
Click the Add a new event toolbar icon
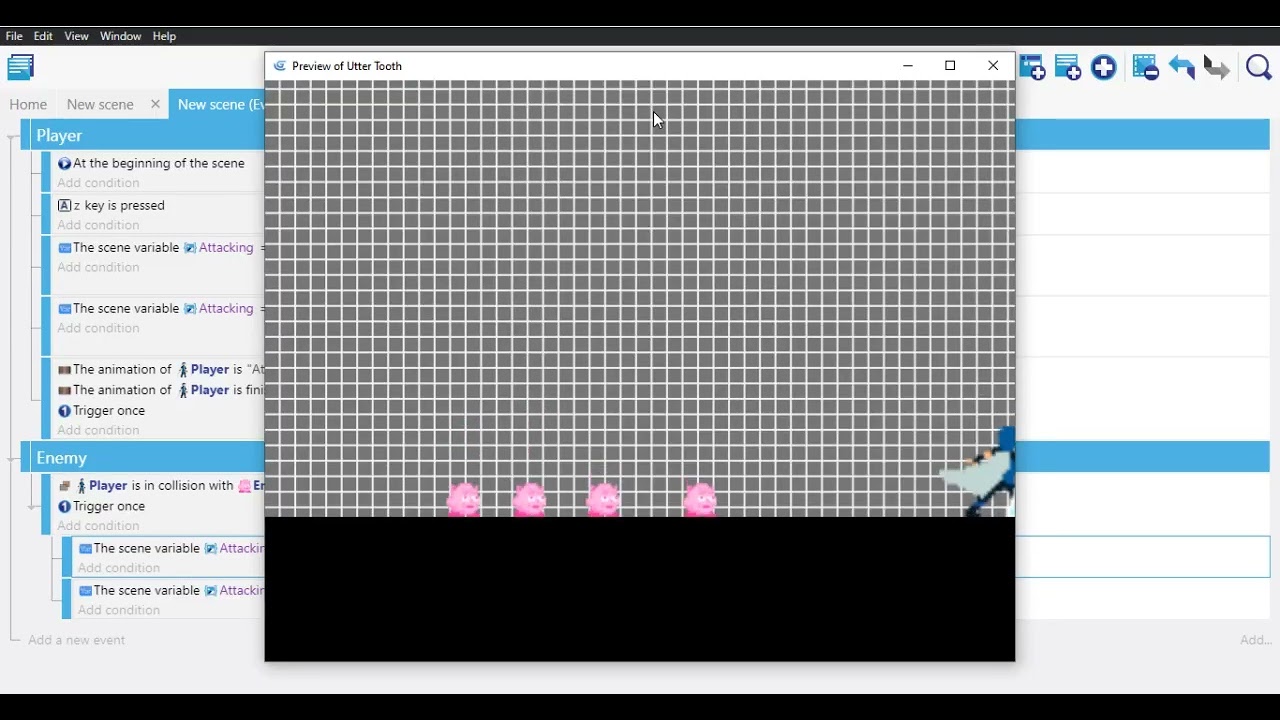click(1033, 67)
